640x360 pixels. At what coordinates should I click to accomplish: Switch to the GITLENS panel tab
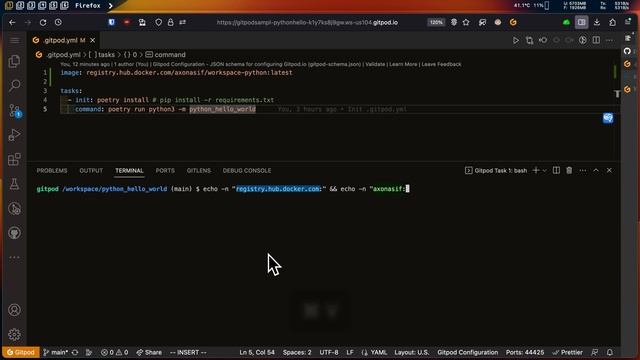(x=199, y=171)
